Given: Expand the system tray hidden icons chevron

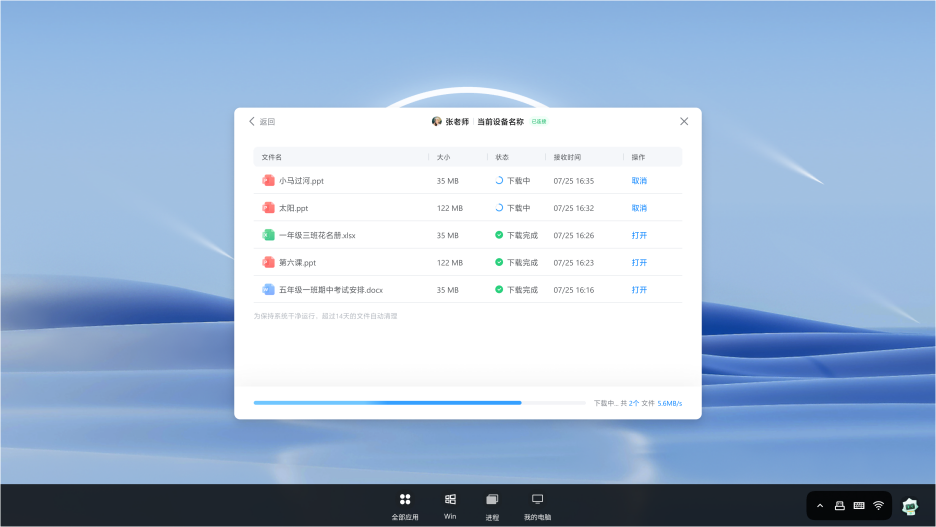Looking at the screenshot, I should pyautogui.click(x=820, y=506).
